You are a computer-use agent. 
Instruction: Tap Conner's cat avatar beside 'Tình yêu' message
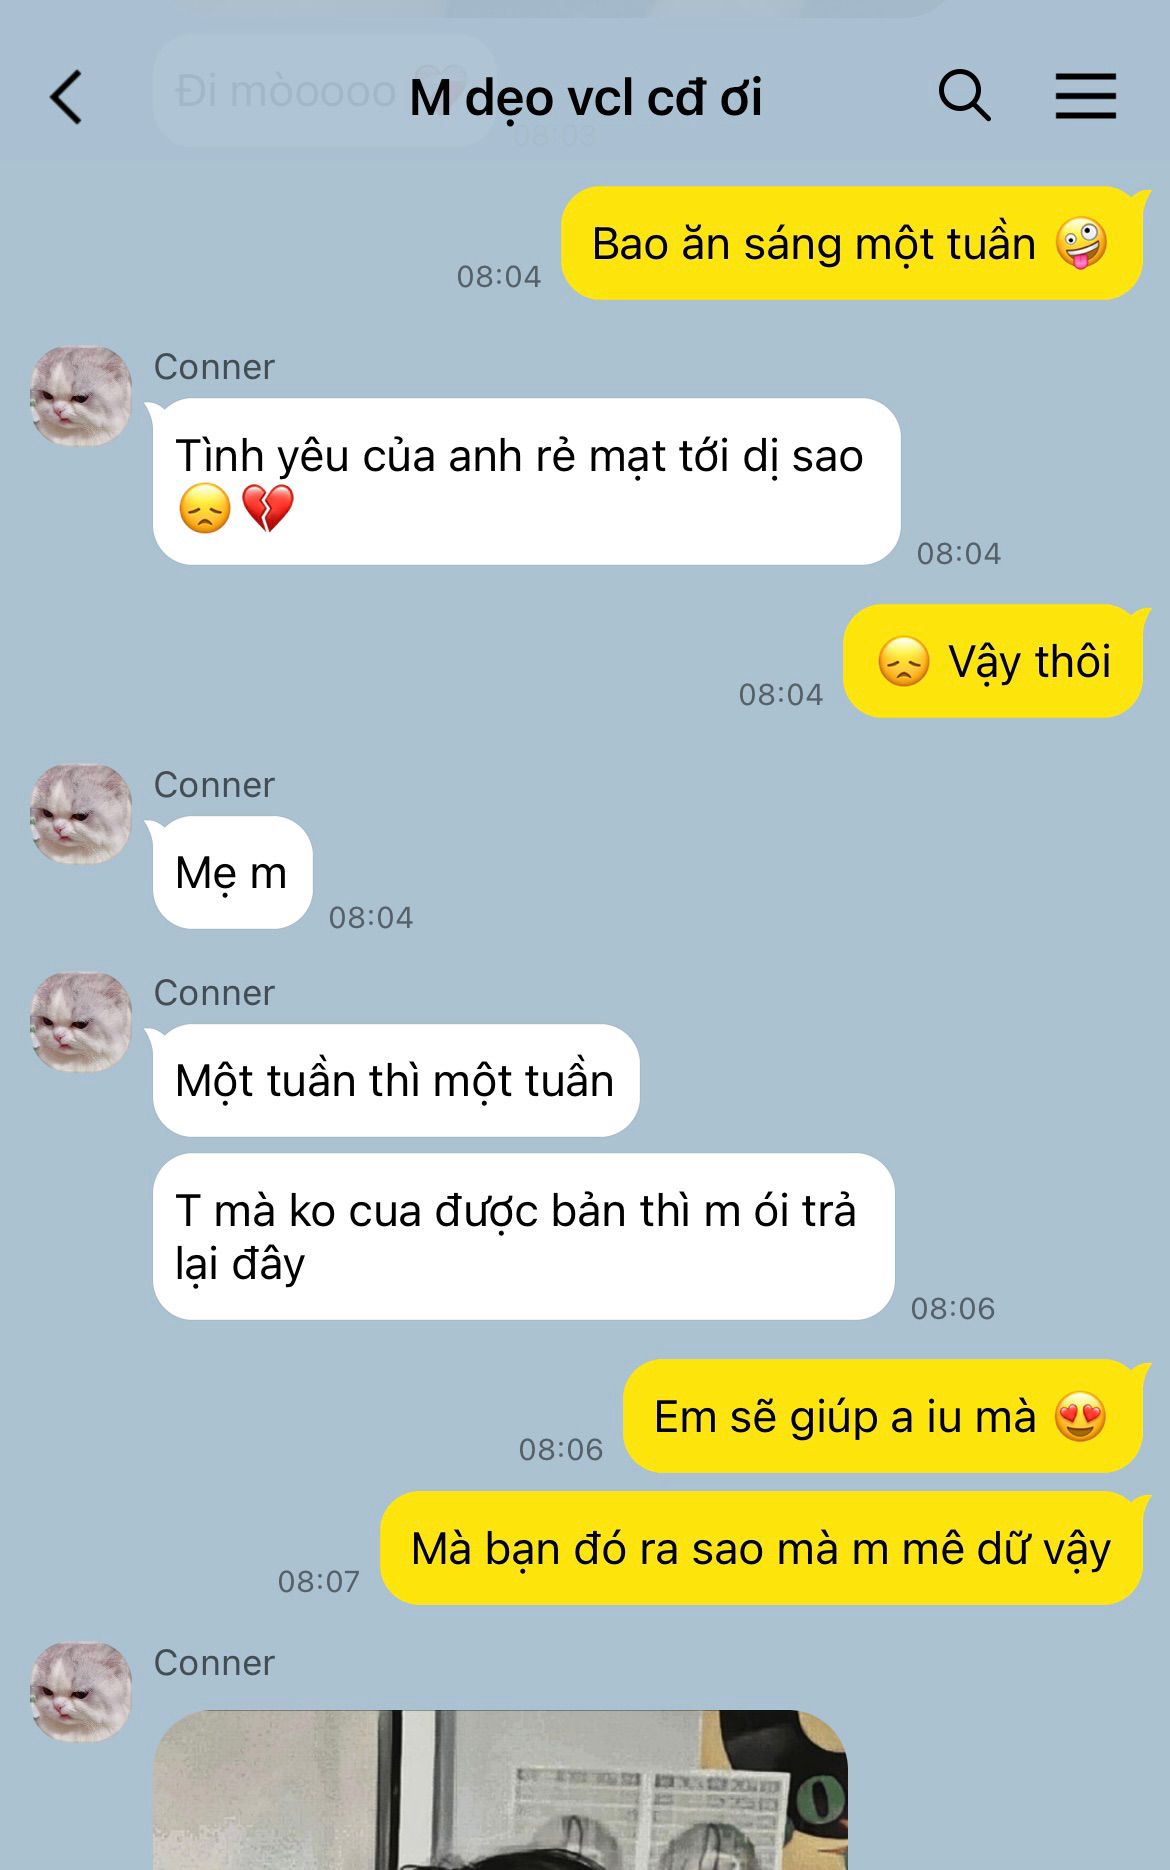click(81, 396)
